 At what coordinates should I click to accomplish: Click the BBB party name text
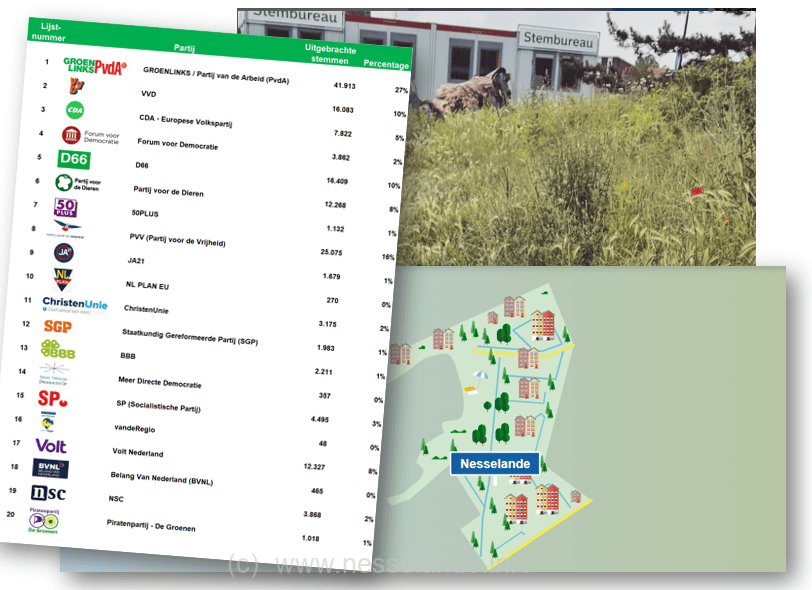coord(127,356)
